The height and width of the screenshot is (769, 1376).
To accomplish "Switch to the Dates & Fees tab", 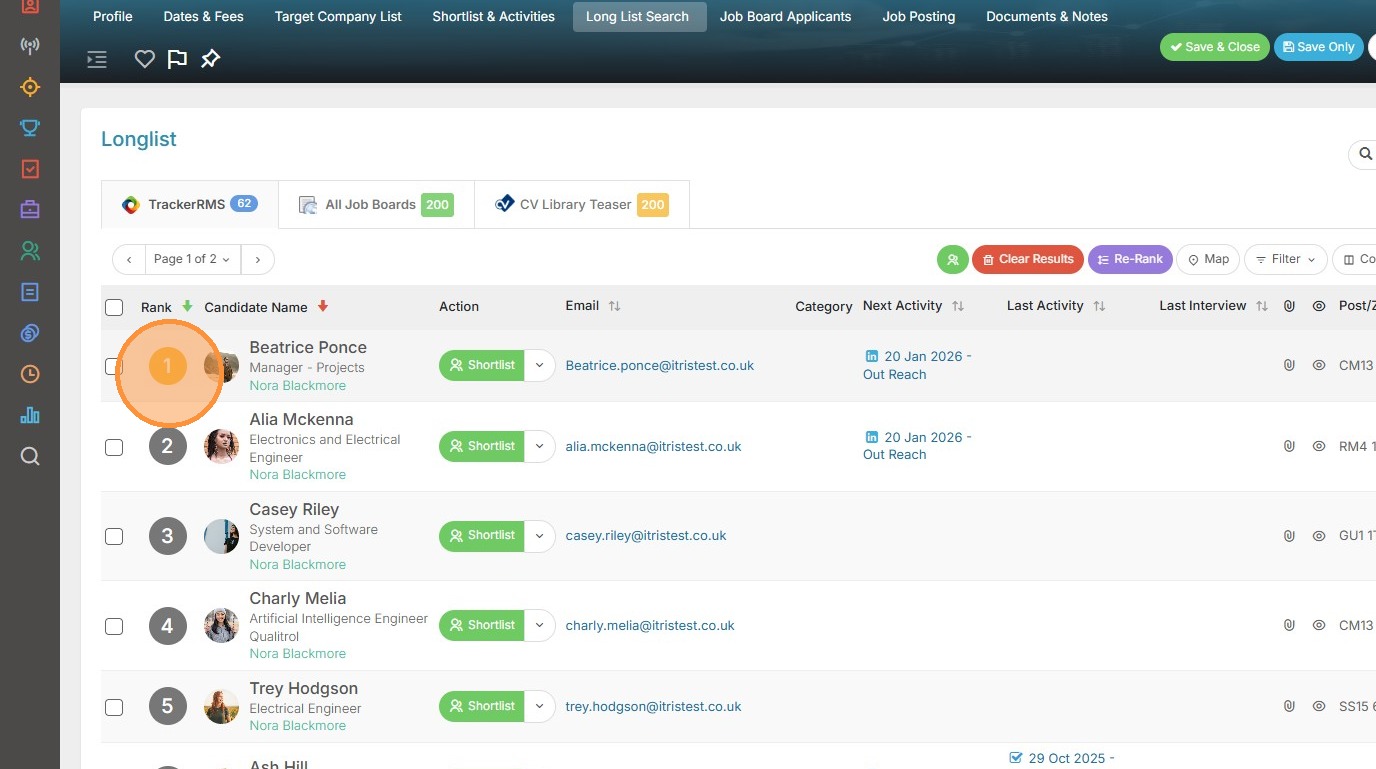I will click(204, 16).
